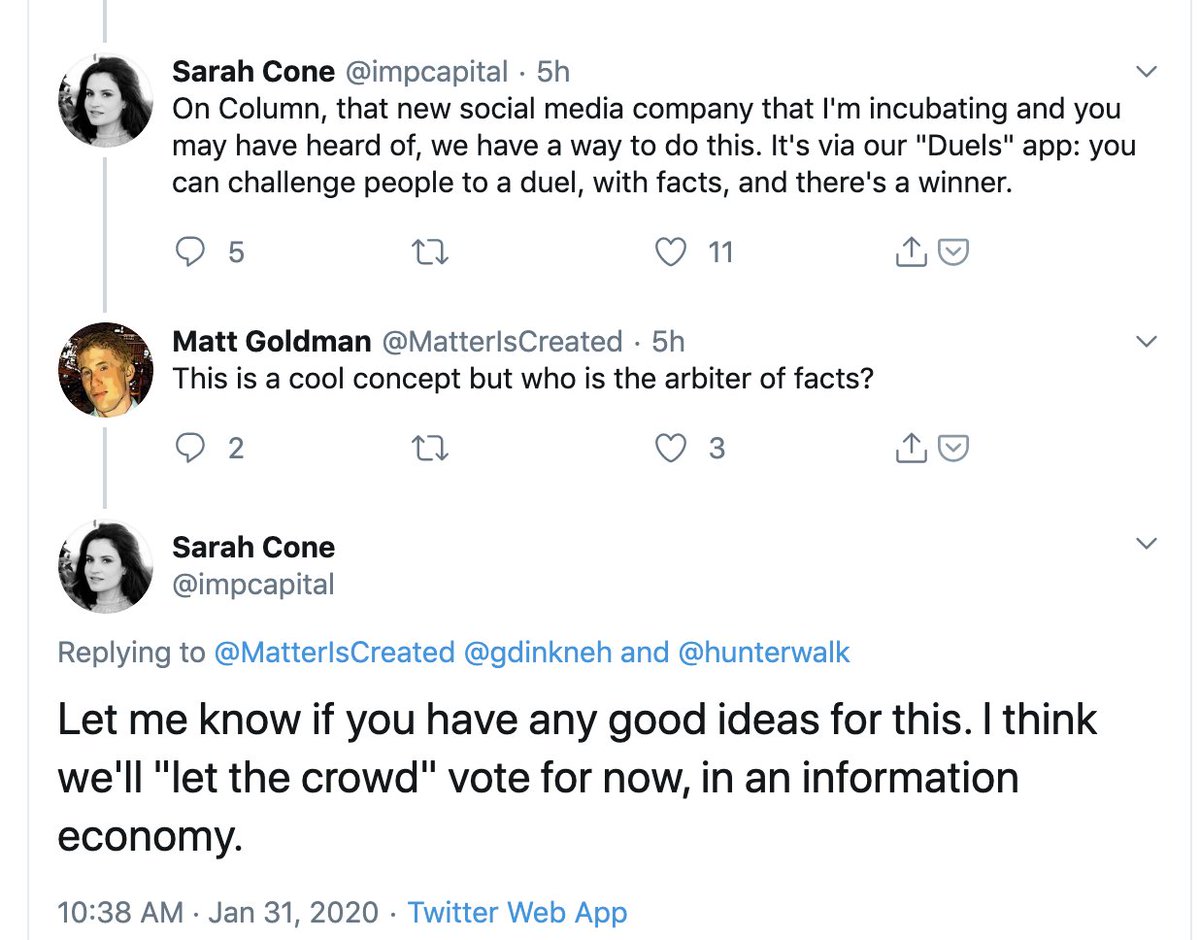Open @MatterIsCreated mention in reply line
The width and height of the screenshot is (1200, 940).
(x=334, y=653)
